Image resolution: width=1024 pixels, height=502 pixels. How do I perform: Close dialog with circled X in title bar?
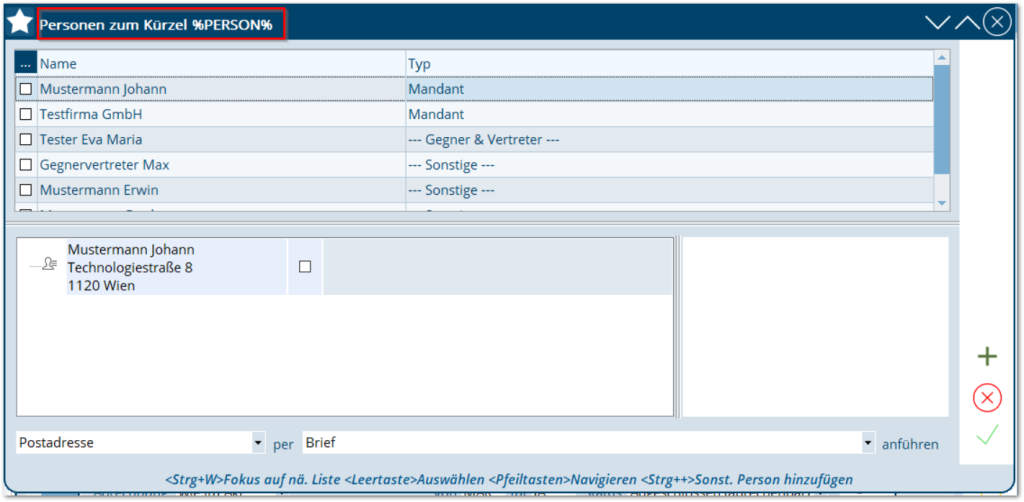coord(996,23)
